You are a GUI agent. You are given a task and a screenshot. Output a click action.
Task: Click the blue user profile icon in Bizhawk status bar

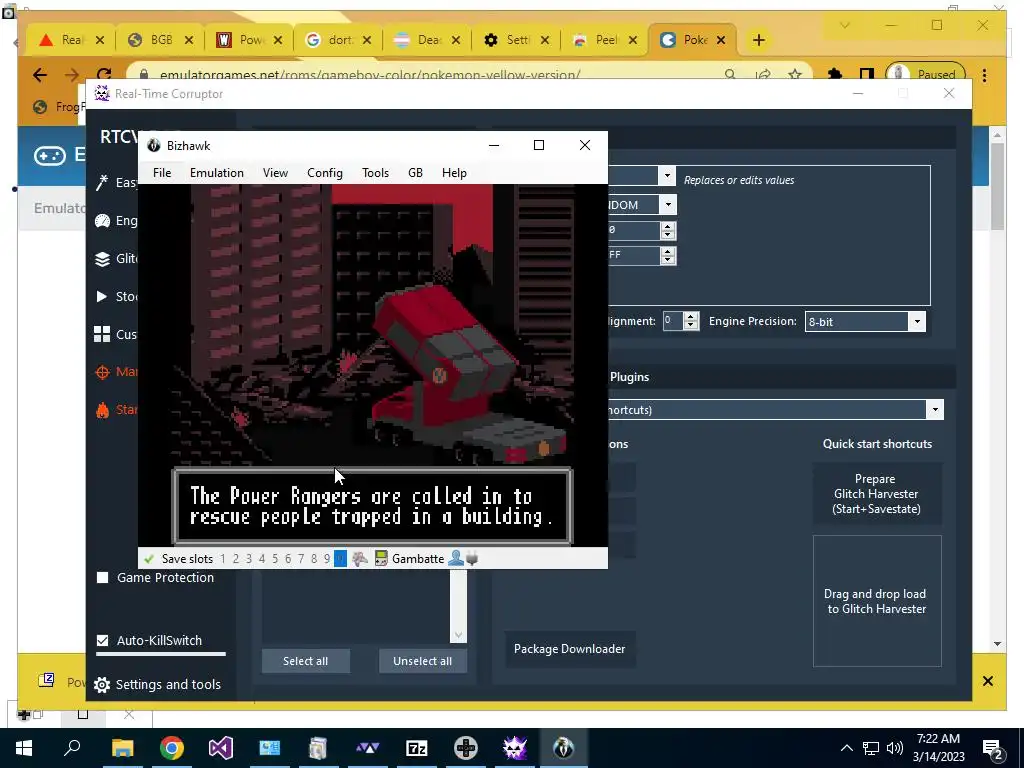tap(456, 558)
